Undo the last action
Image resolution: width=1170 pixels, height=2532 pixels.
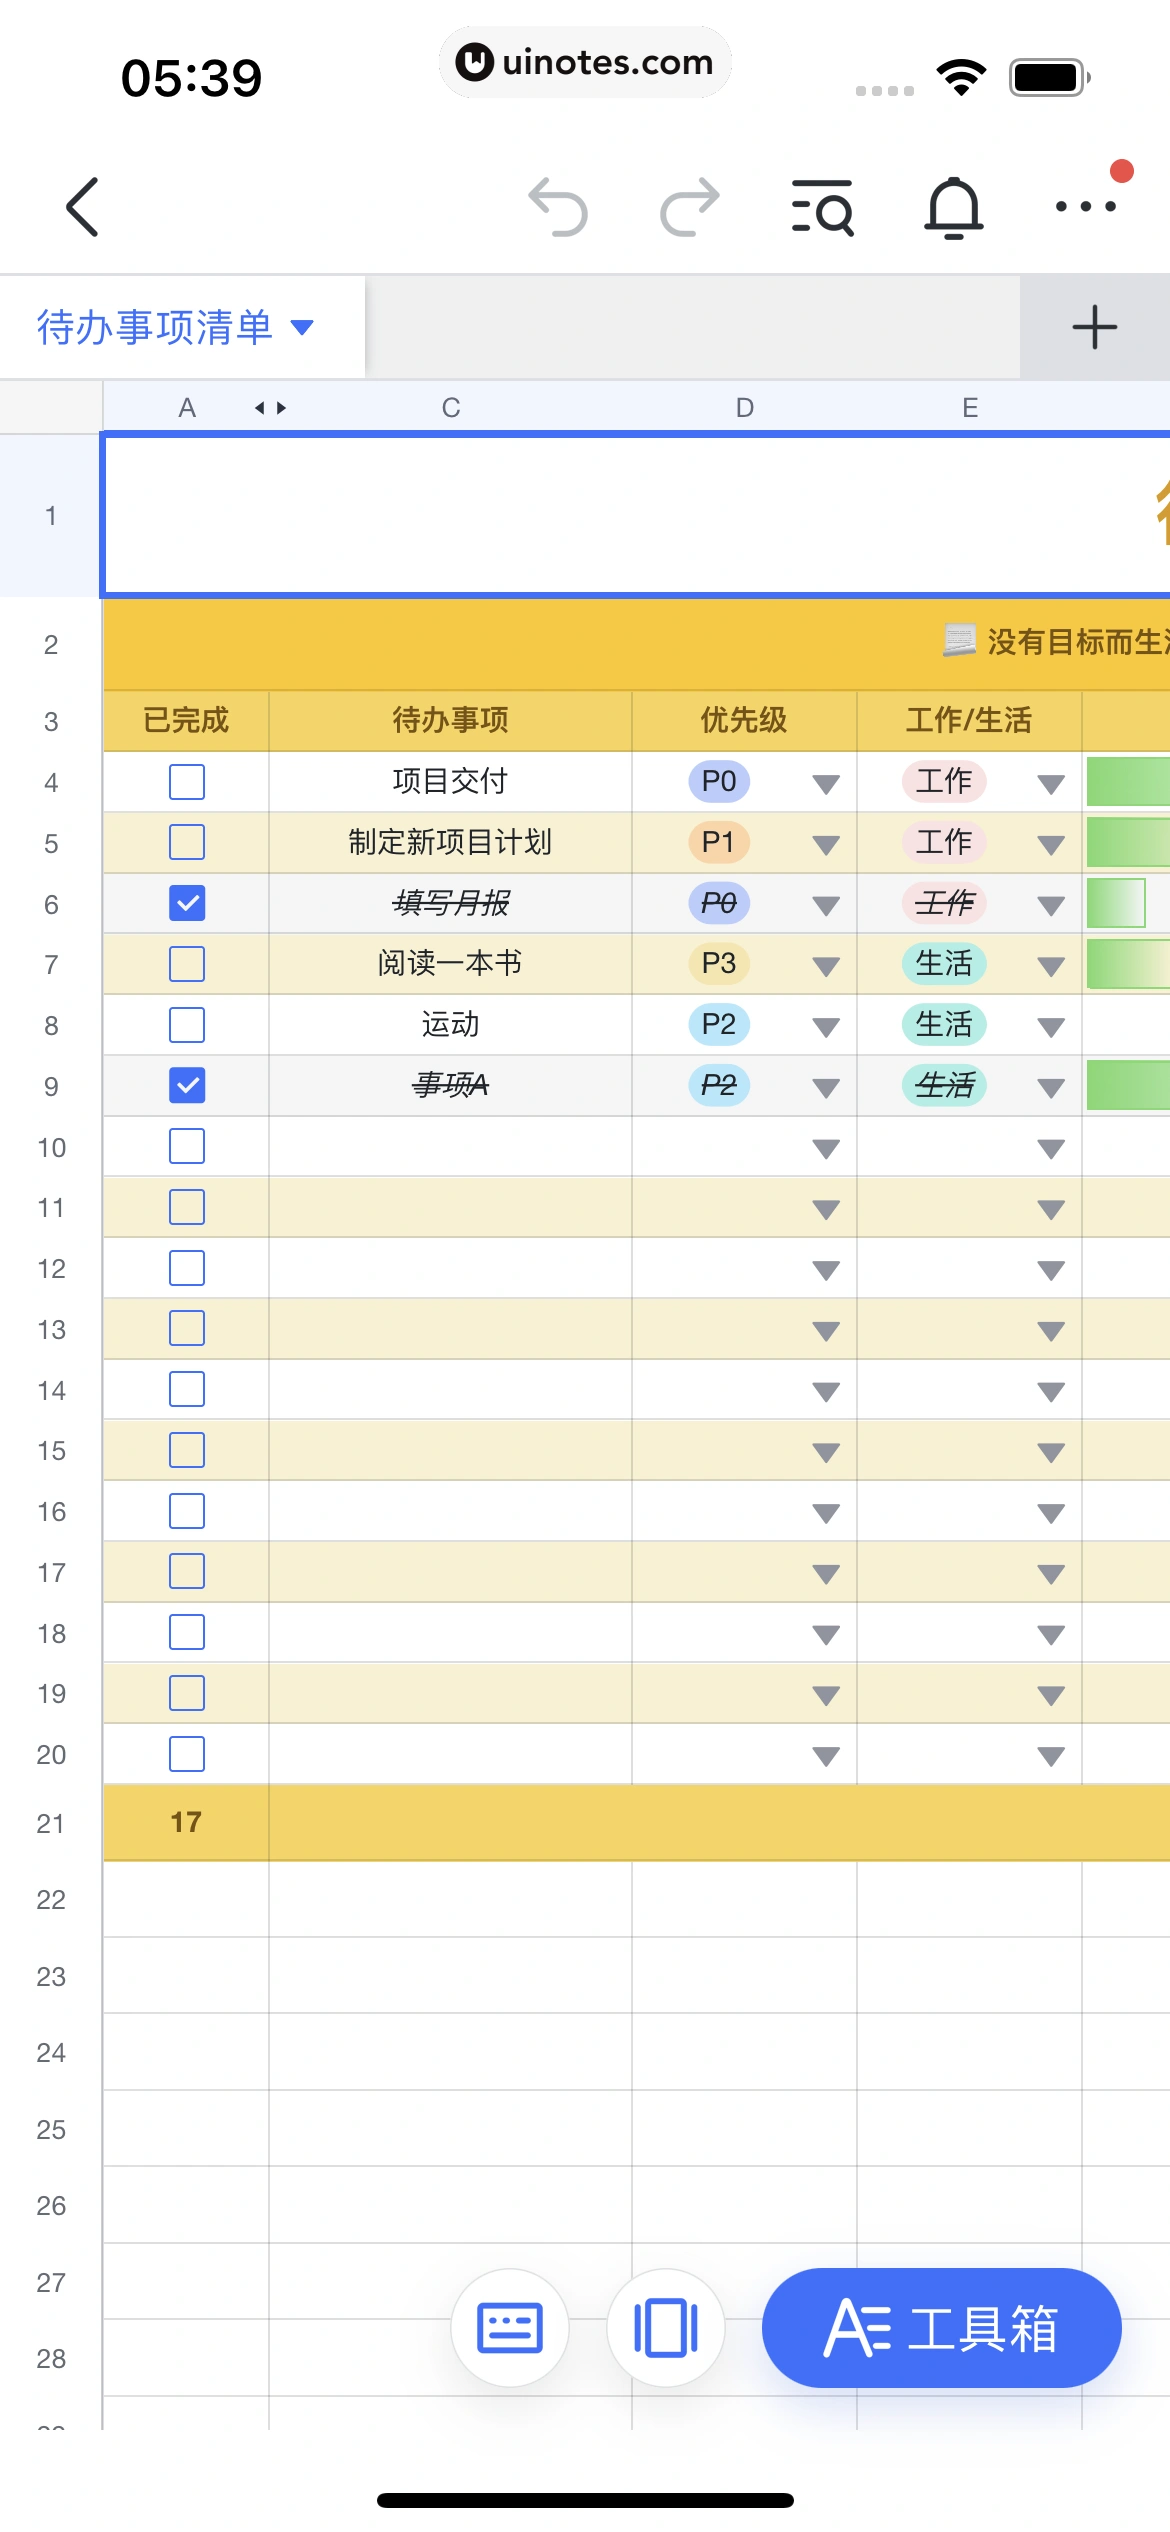tap(558, 207)
